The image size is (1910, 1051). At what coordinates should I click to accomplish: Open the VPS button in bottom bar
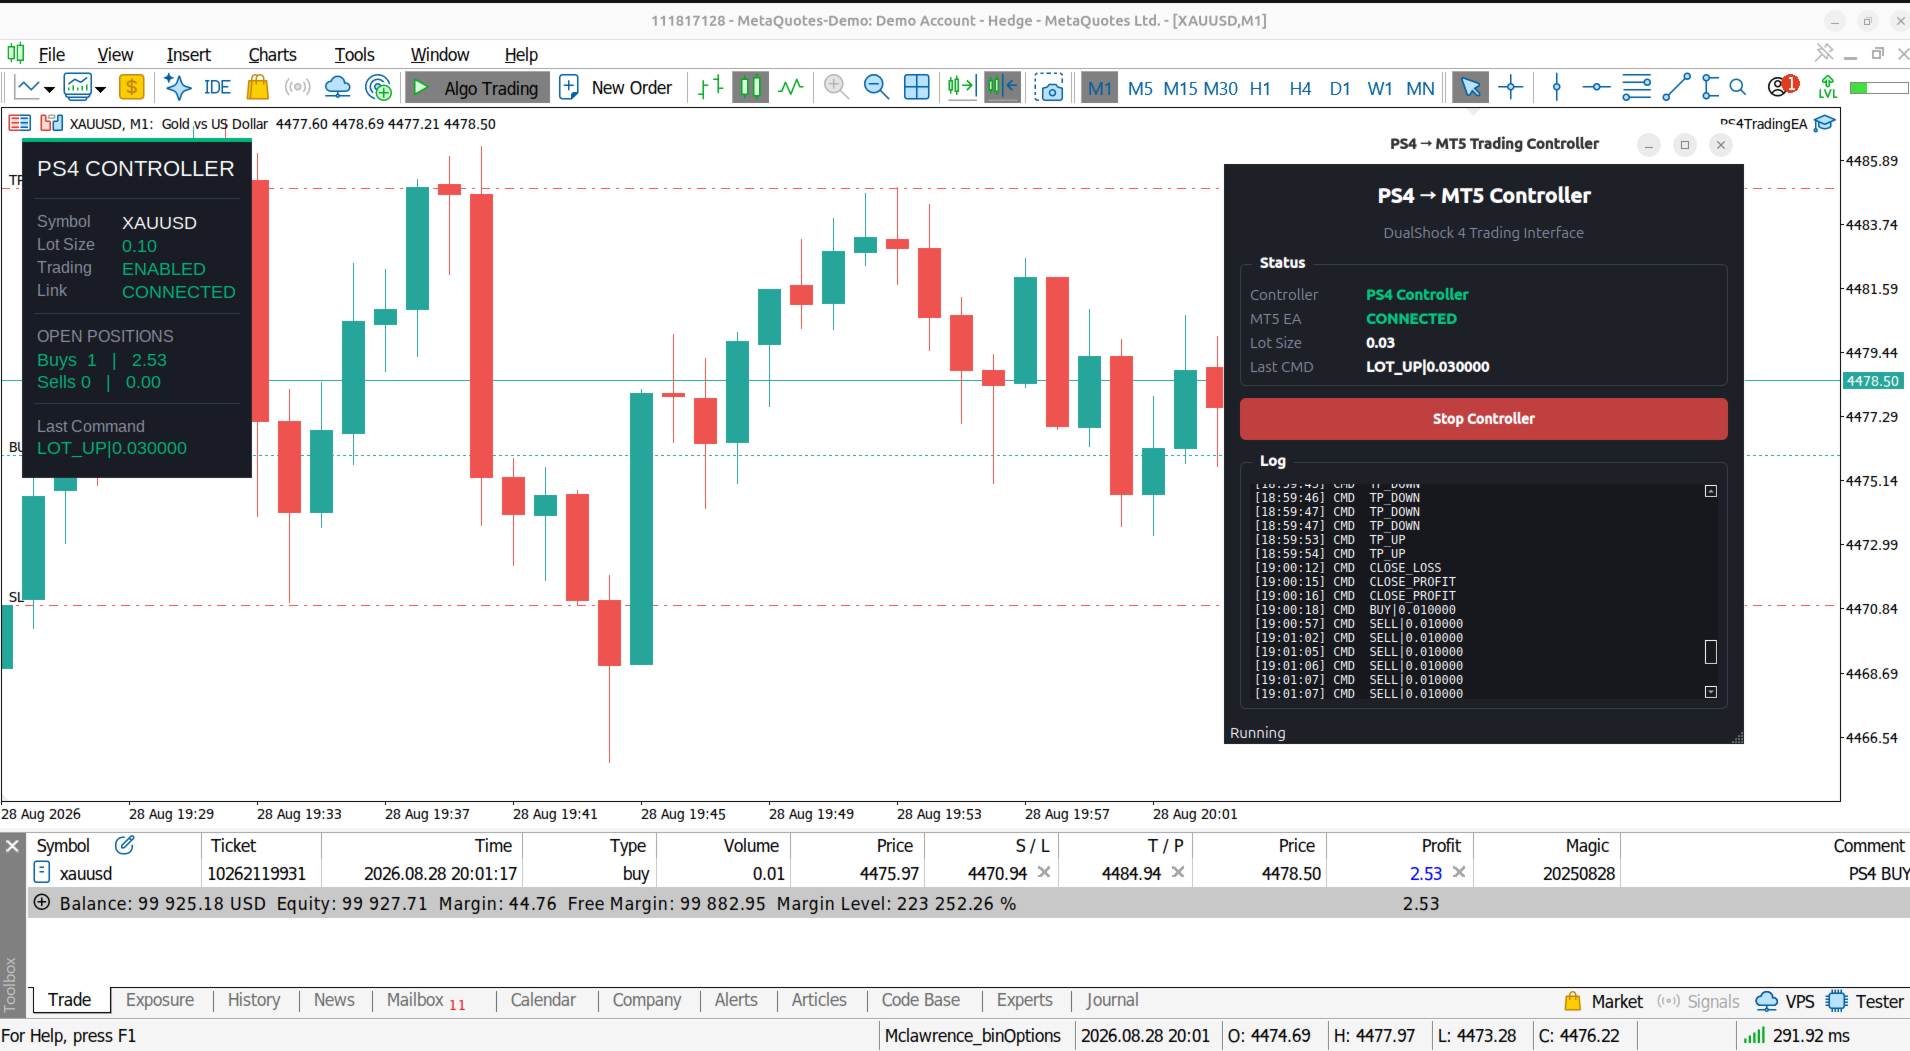1785,1001
